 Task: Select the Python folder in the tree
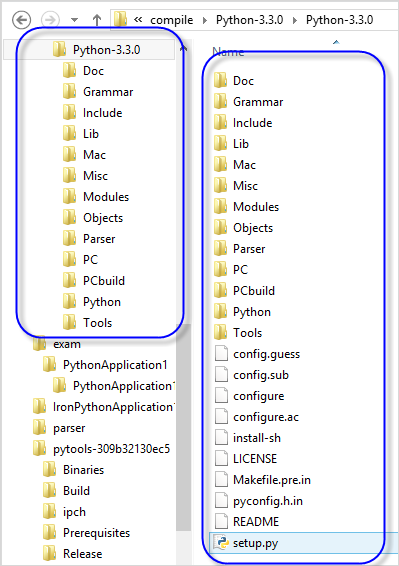102,302
